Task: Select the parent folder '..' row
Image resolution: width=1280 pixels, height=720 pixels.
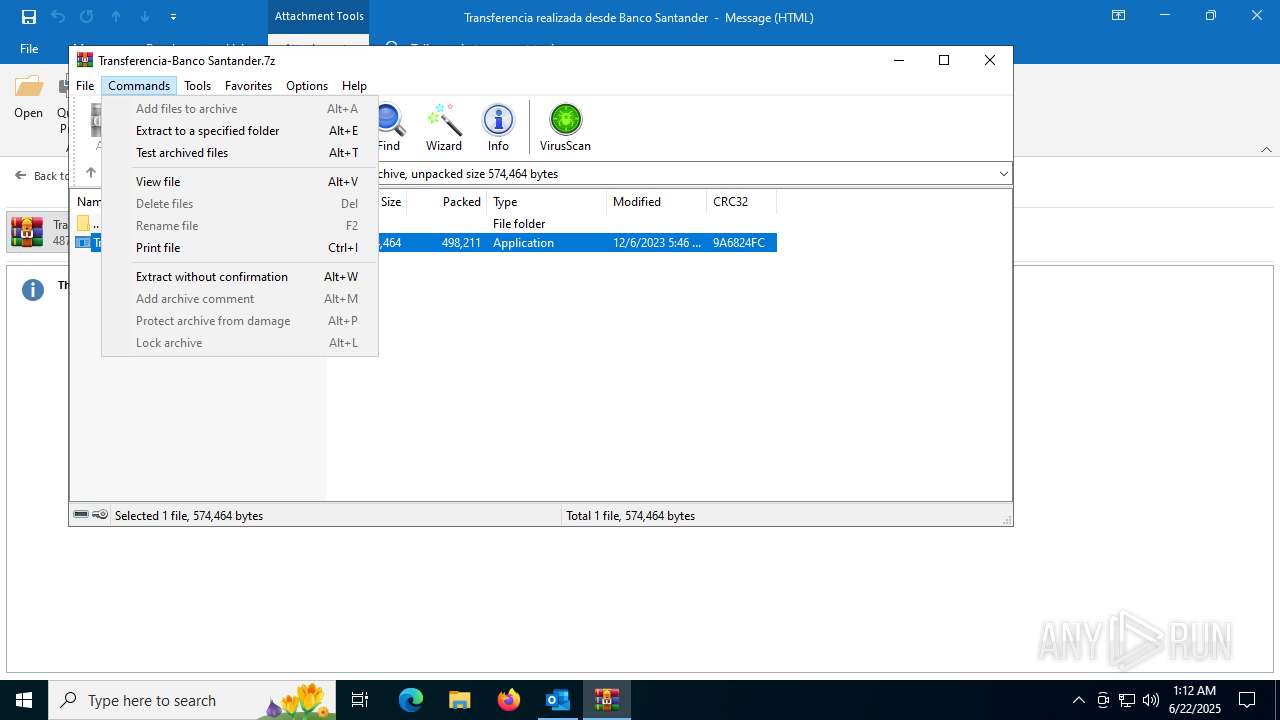Action: pos(88,224)
